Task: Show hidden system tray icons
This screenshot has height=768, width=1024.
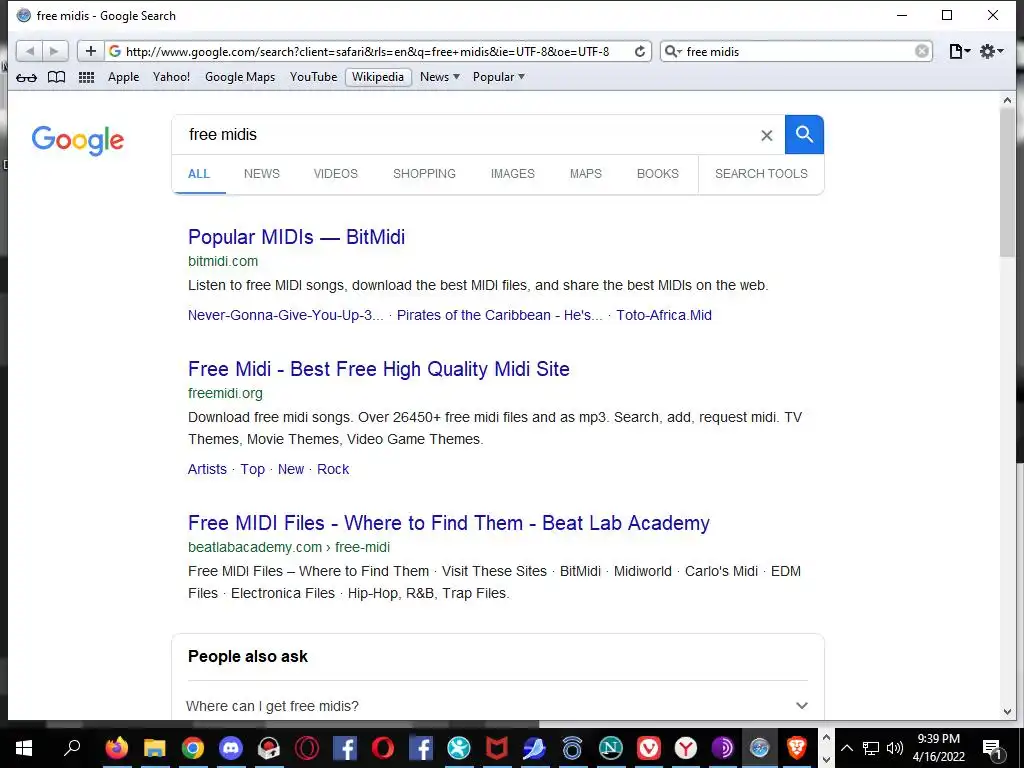Action: click(846, 748)
